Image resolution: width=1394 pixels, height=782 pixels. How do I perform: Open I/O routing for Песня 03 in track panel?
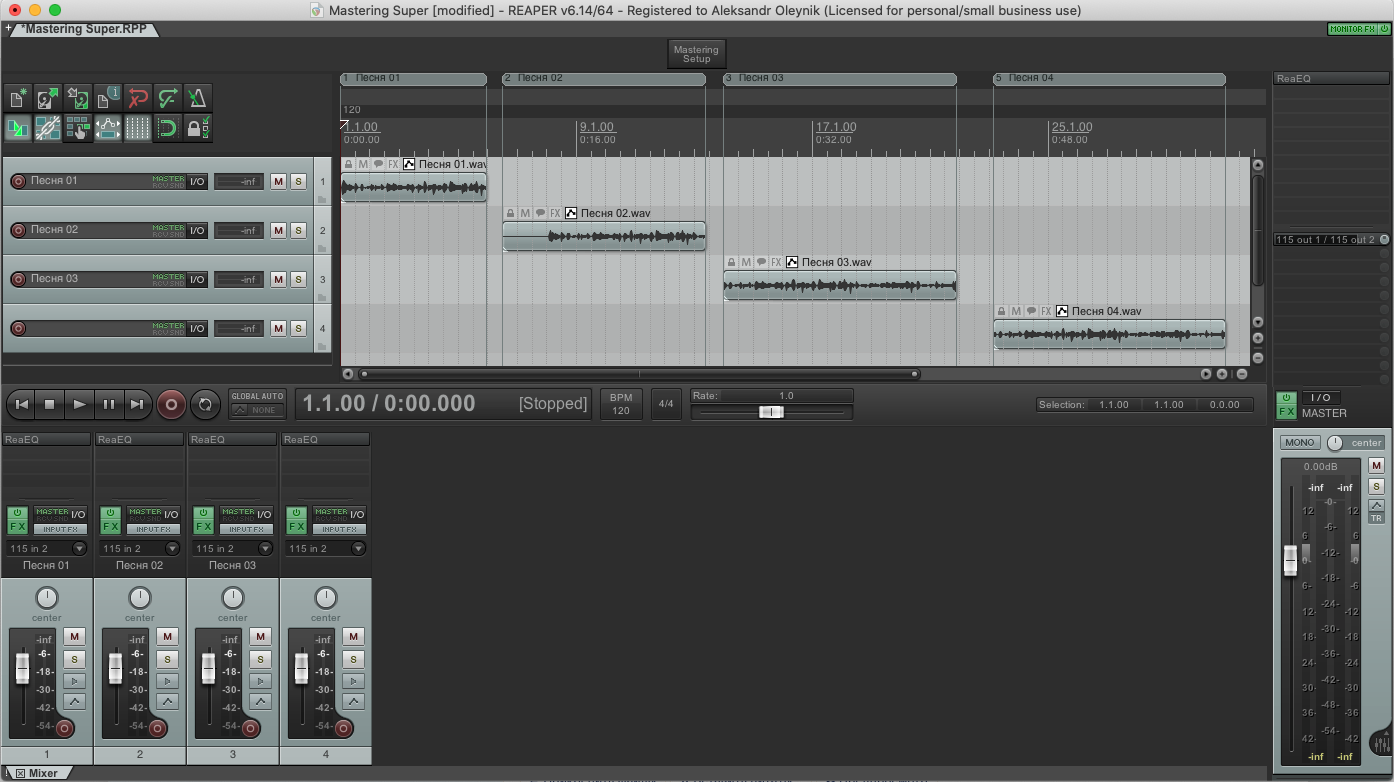tap(197, 279)
